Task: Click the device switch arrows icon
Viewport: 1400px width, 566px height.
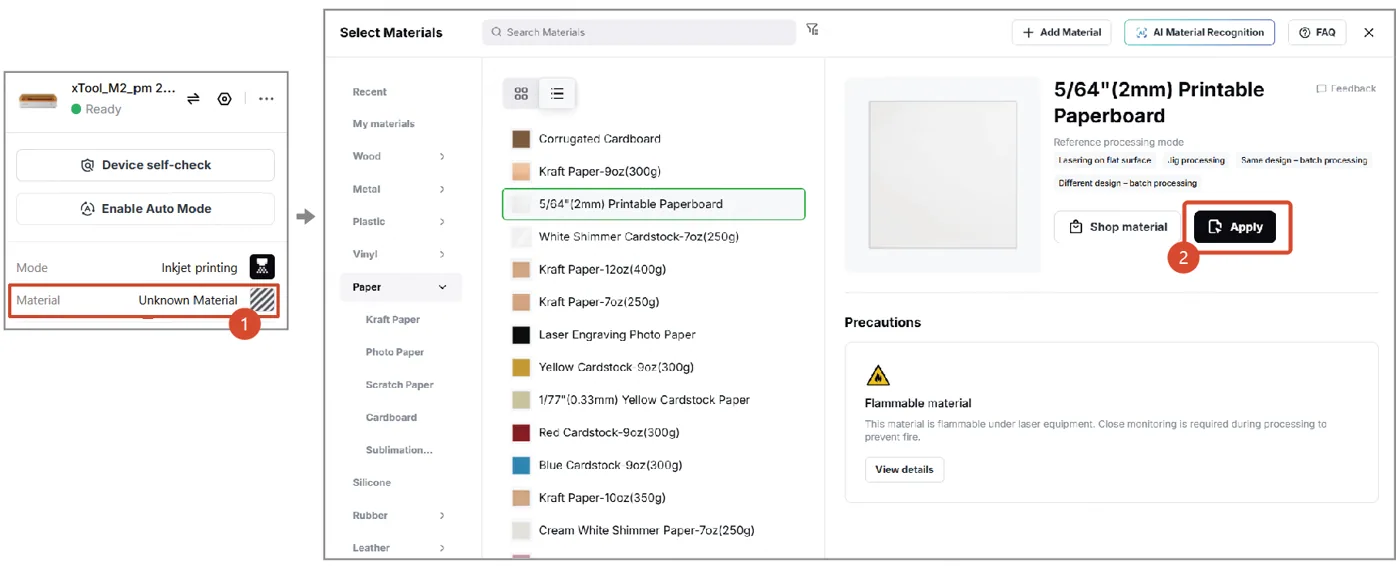Action: tap(194, 99)
